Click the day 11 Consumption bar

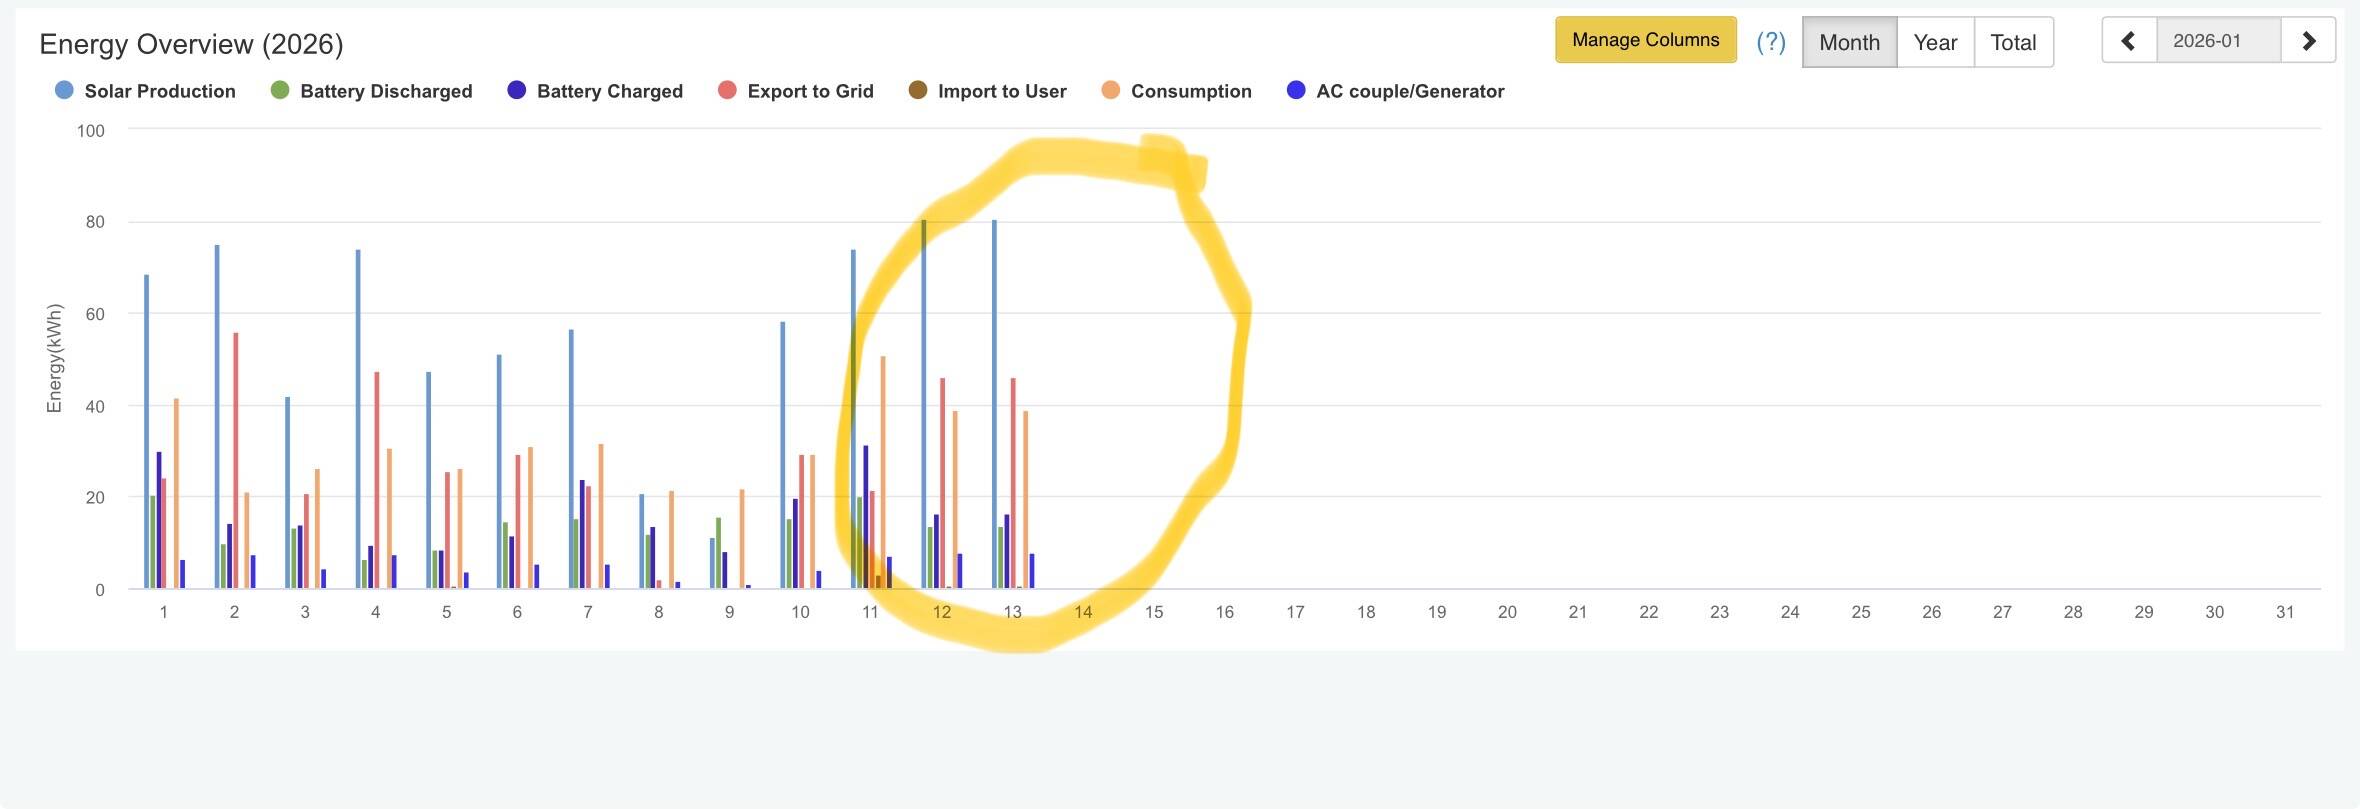pos(883,470)
